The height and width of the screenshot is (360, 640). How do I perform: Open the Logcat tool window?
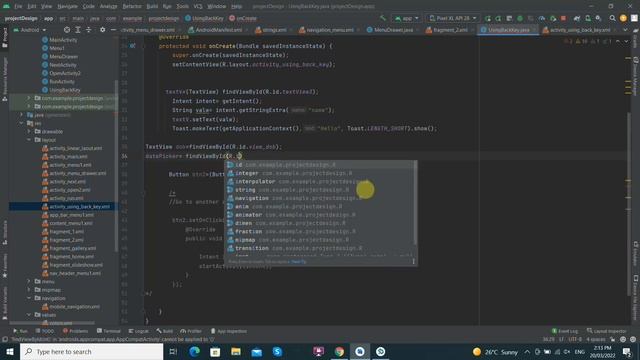coord(139,331)
